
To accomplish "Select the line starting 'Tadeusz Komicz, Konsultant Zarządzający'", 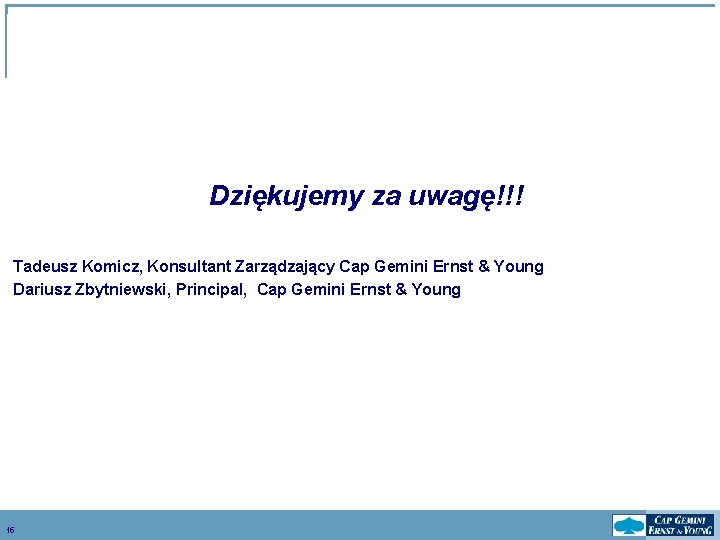I will tap(278, 266).
